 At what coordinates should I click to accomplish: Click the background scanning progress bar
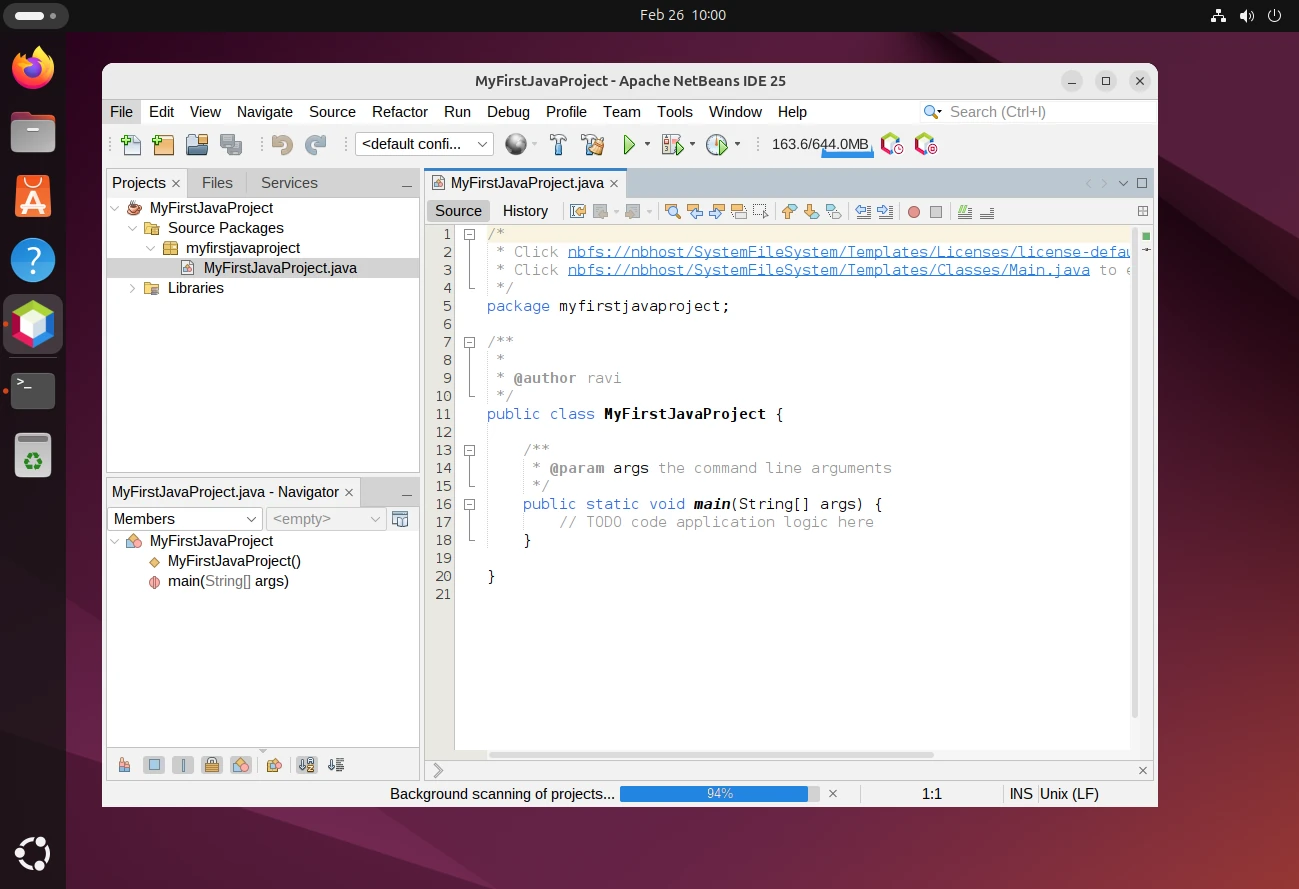[720, 794]
